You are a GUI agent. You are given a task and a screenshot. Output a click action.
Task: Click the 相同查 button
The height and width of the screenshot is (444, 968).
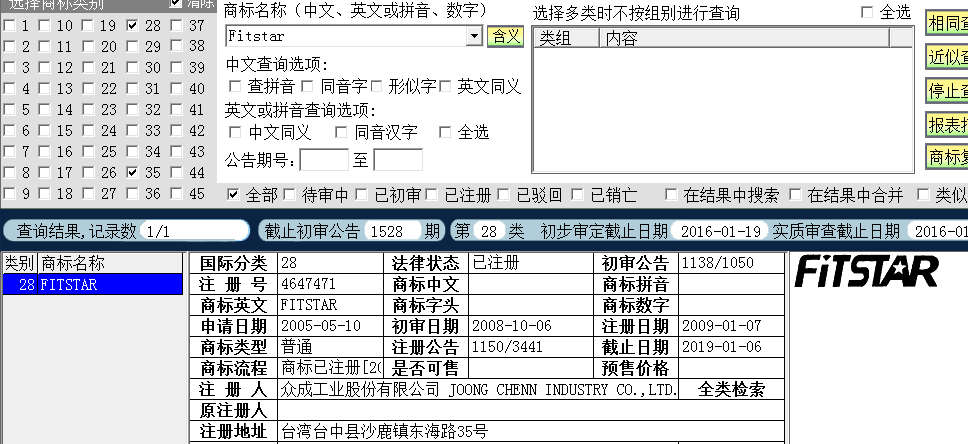[x=947, y=24]
